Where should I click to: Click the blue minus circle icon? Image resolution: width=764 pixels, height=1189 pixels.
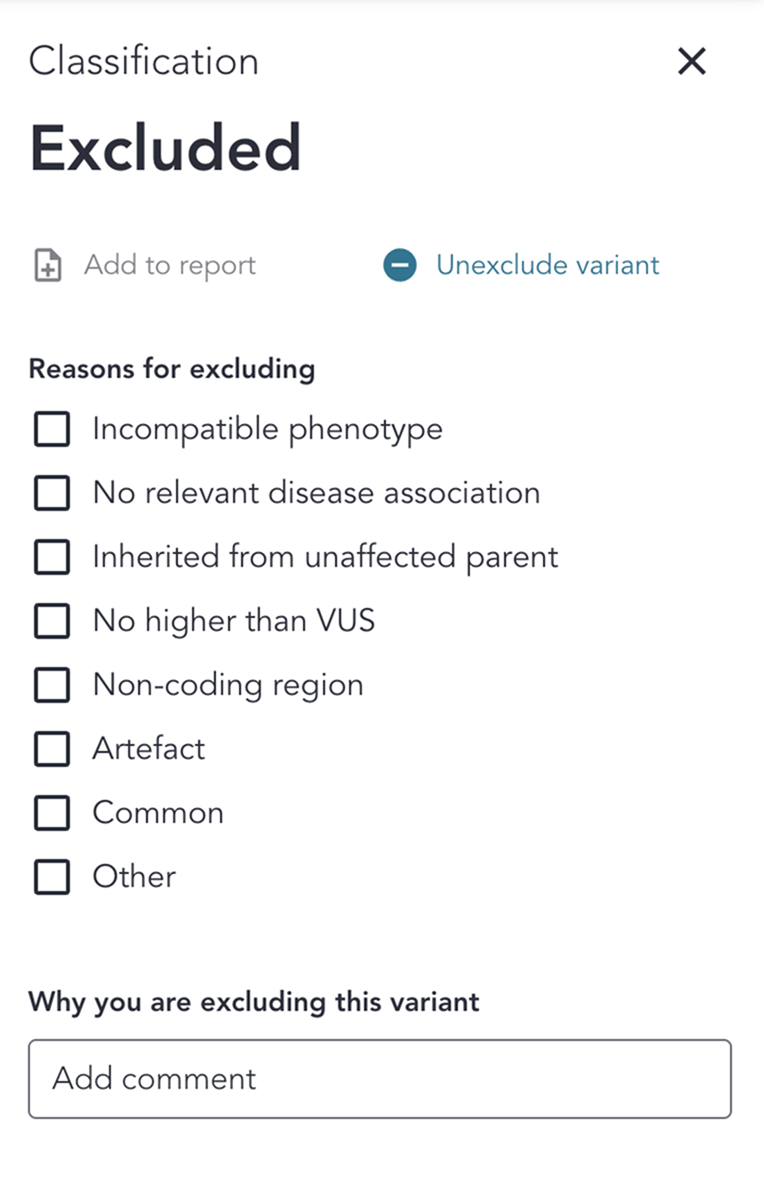click(x=399, y=265)
